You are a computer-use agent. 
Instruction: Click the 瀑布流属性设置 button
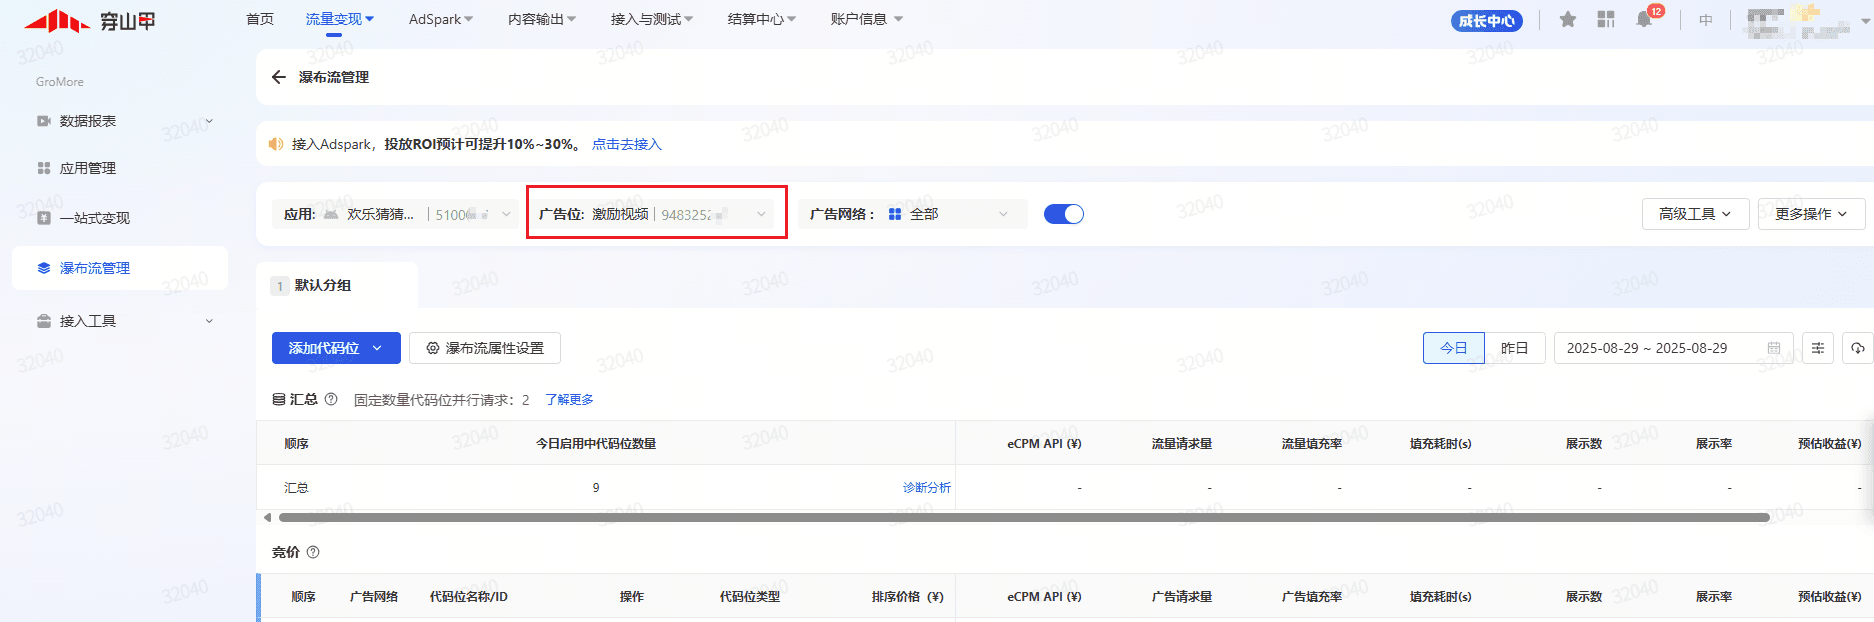485,348
